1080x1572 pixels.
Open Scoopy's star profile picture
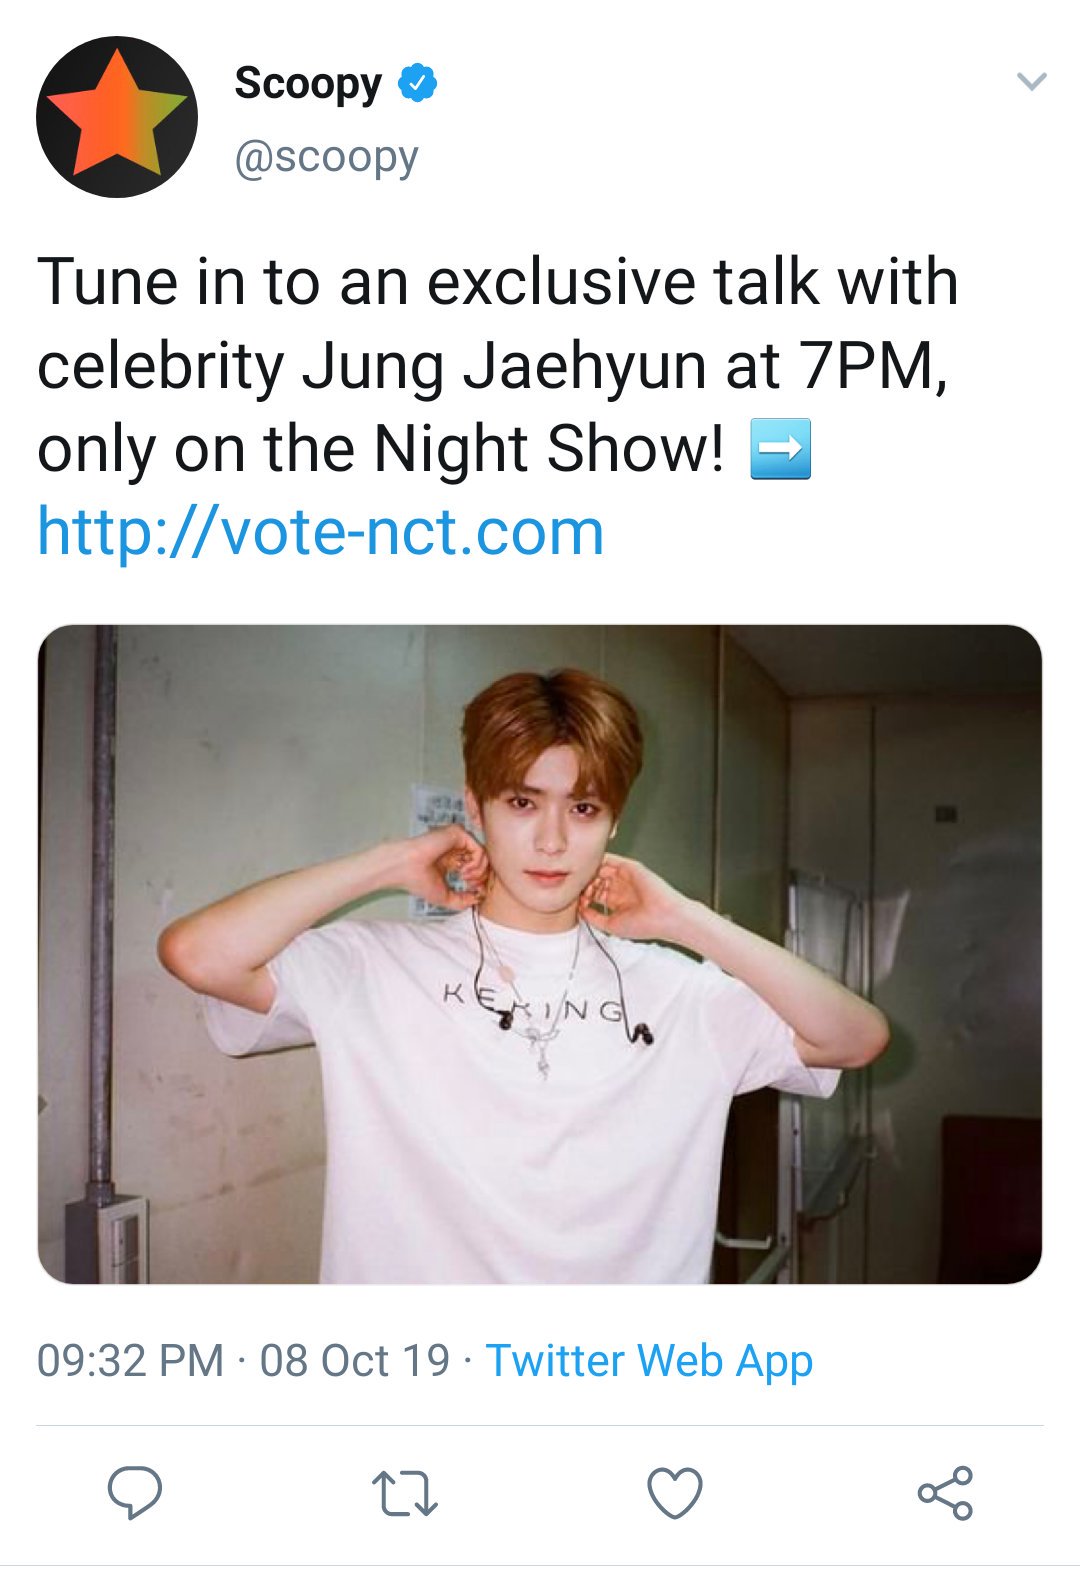pos(117,117)
